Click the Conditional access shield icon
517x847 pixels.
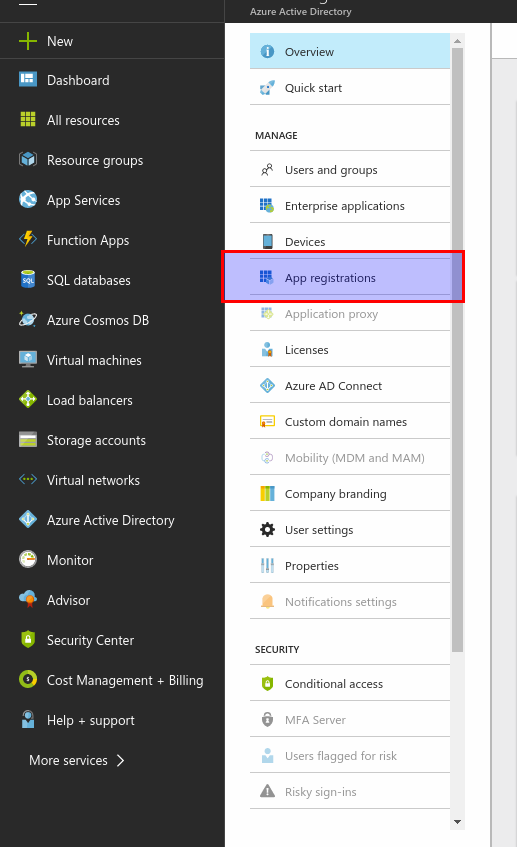click(267, 683)
